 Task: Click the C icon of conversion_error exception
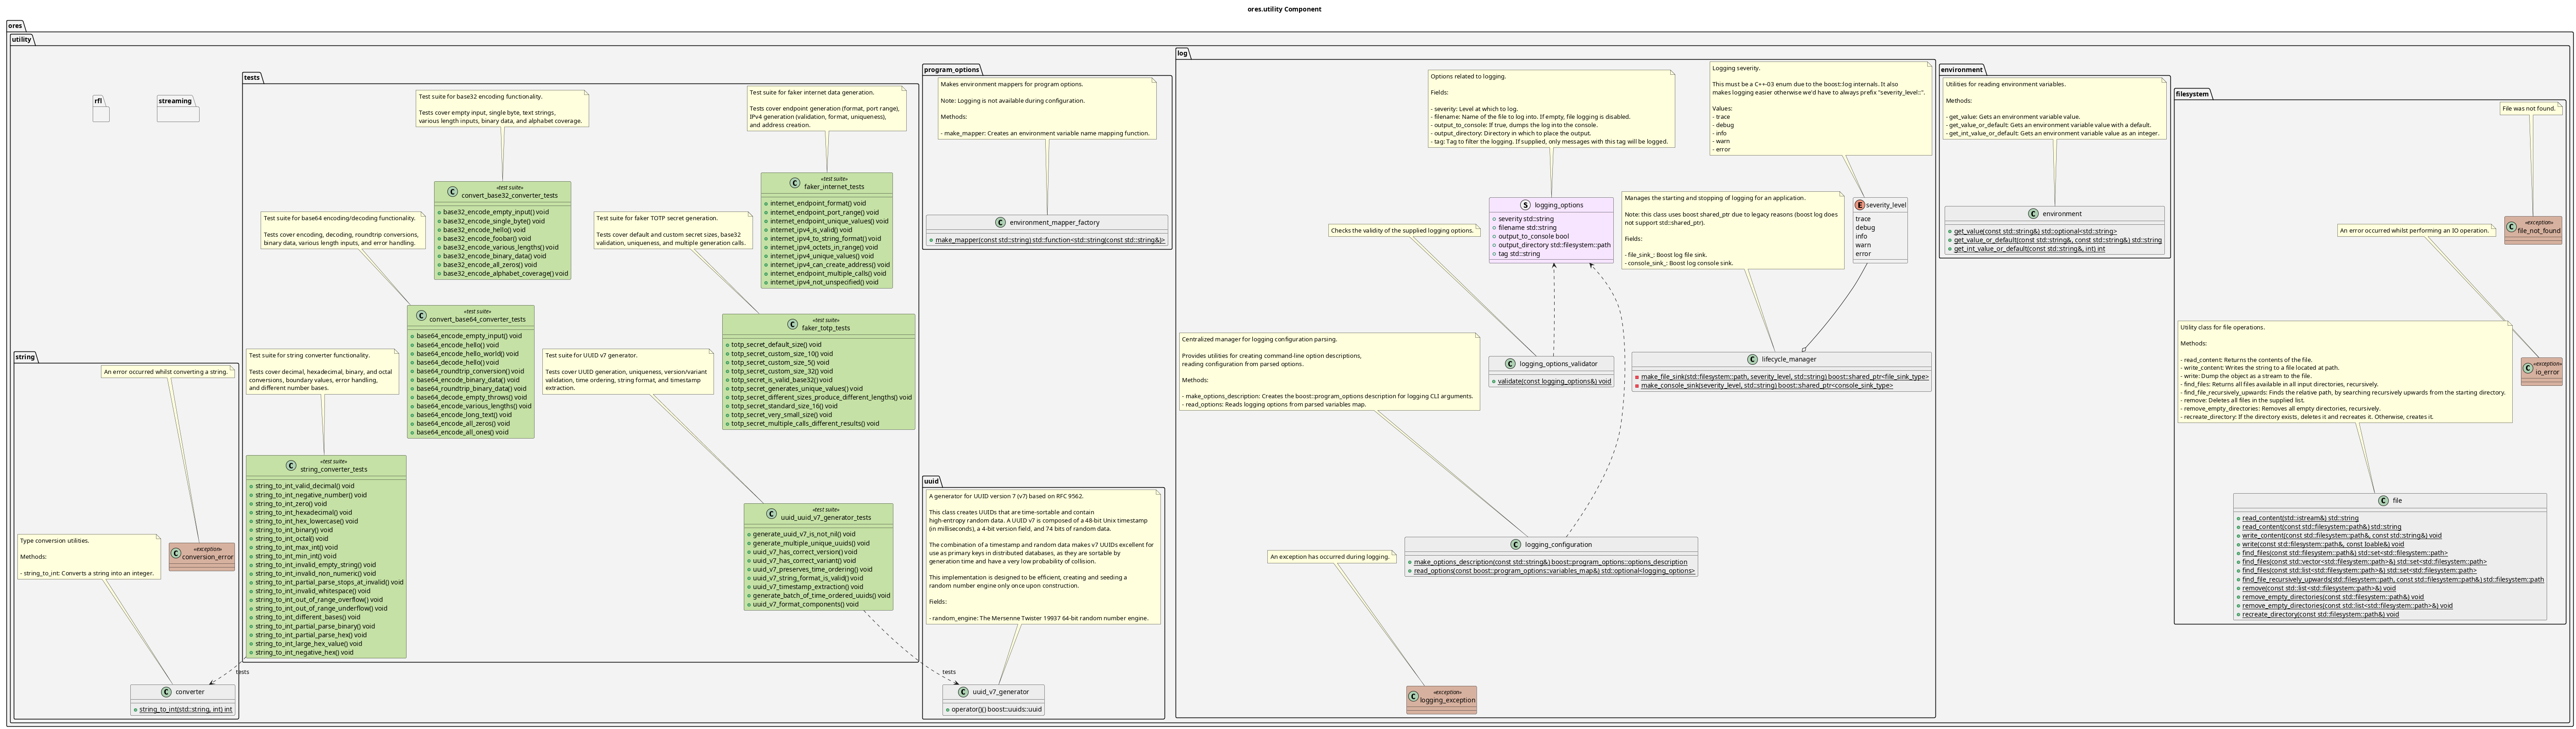click(176, 553)
